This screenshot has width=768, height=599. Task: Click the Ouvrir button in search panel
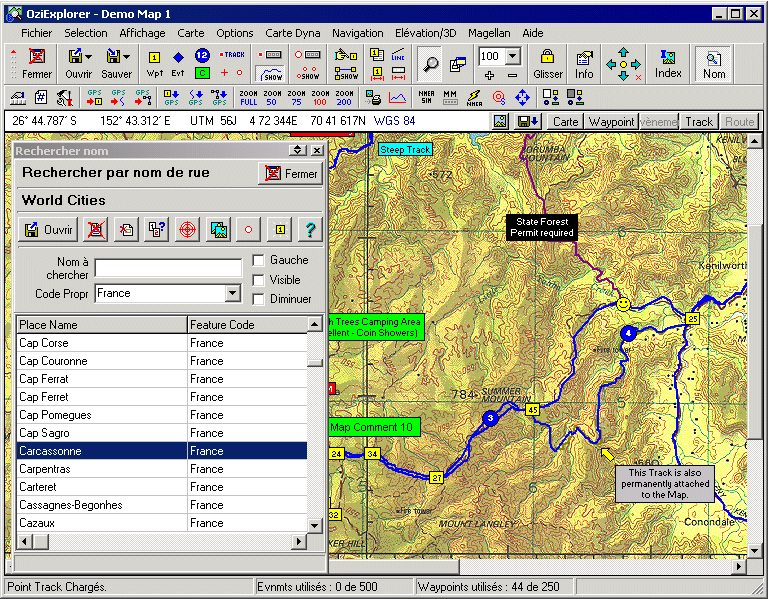coord(48,229)
